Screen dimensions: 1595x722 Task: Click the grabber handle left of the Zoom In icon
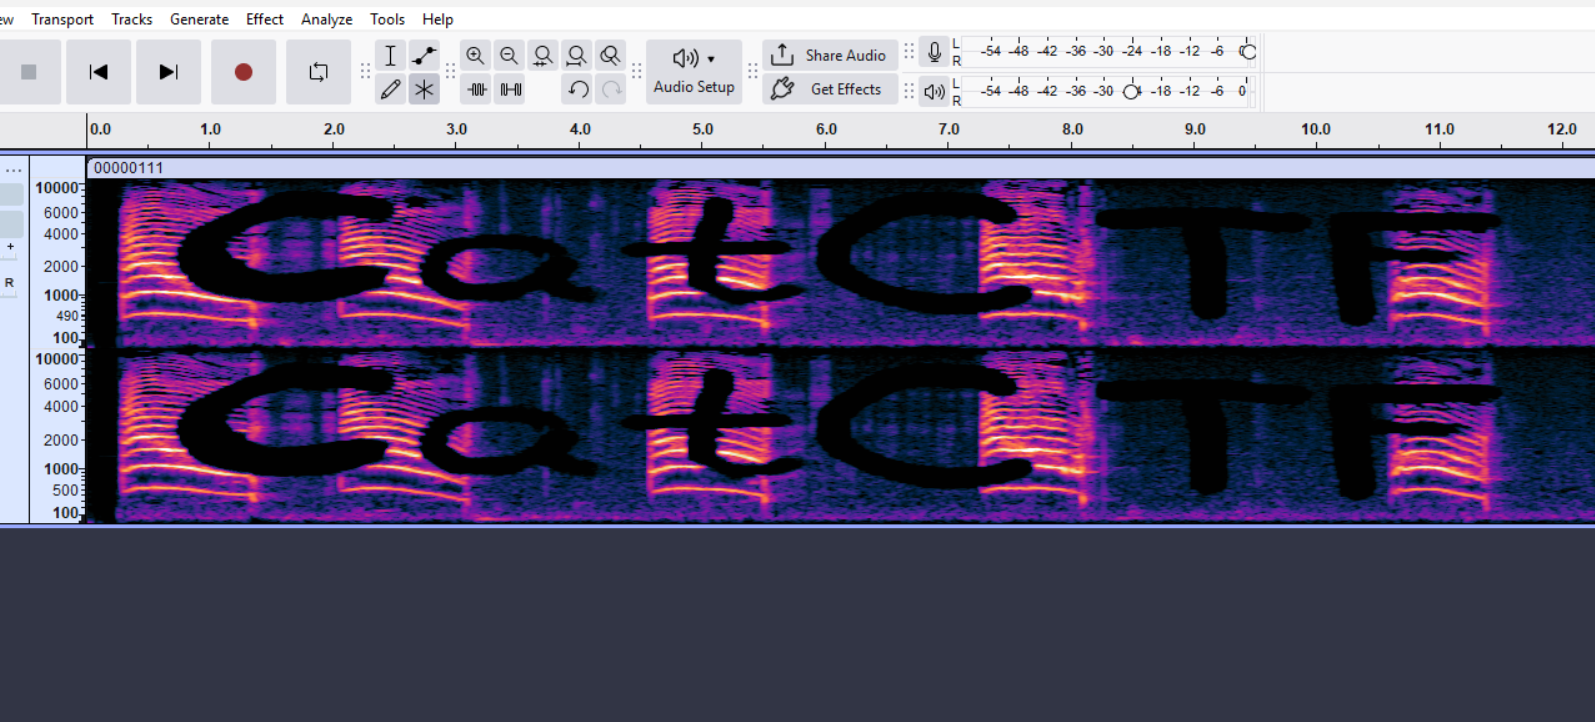(450, 72)
